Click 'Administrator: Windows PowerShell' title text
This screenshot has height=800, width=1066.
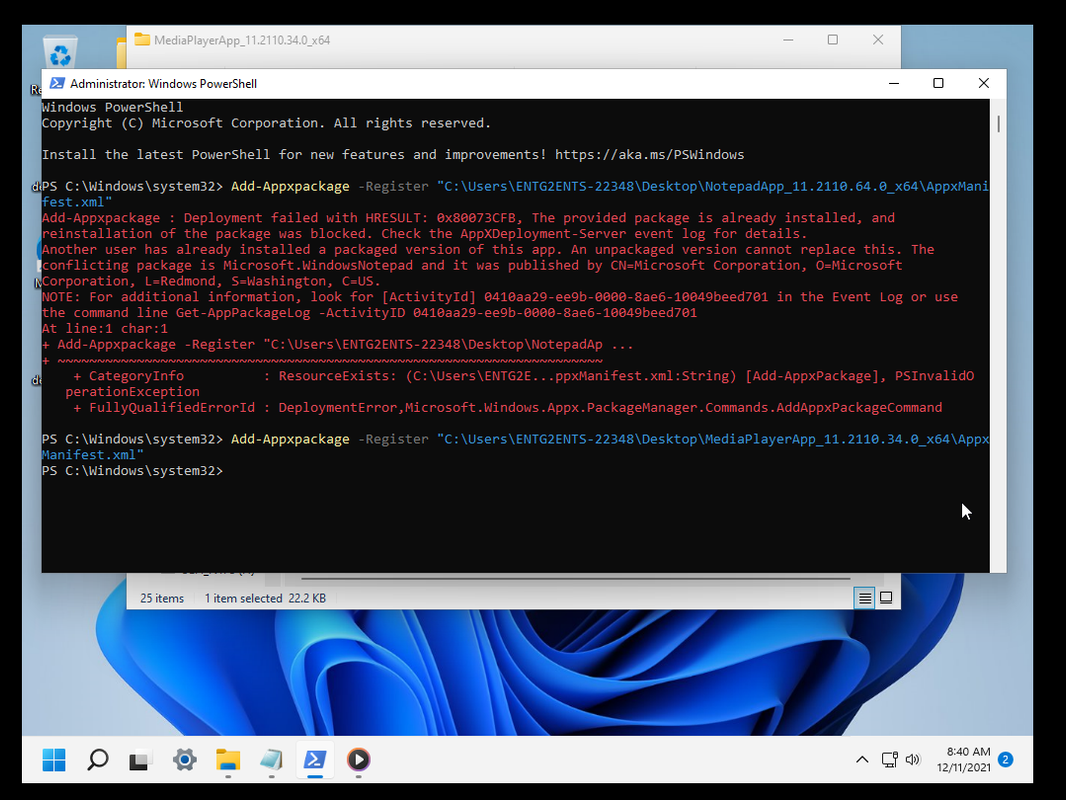[163, 84]
